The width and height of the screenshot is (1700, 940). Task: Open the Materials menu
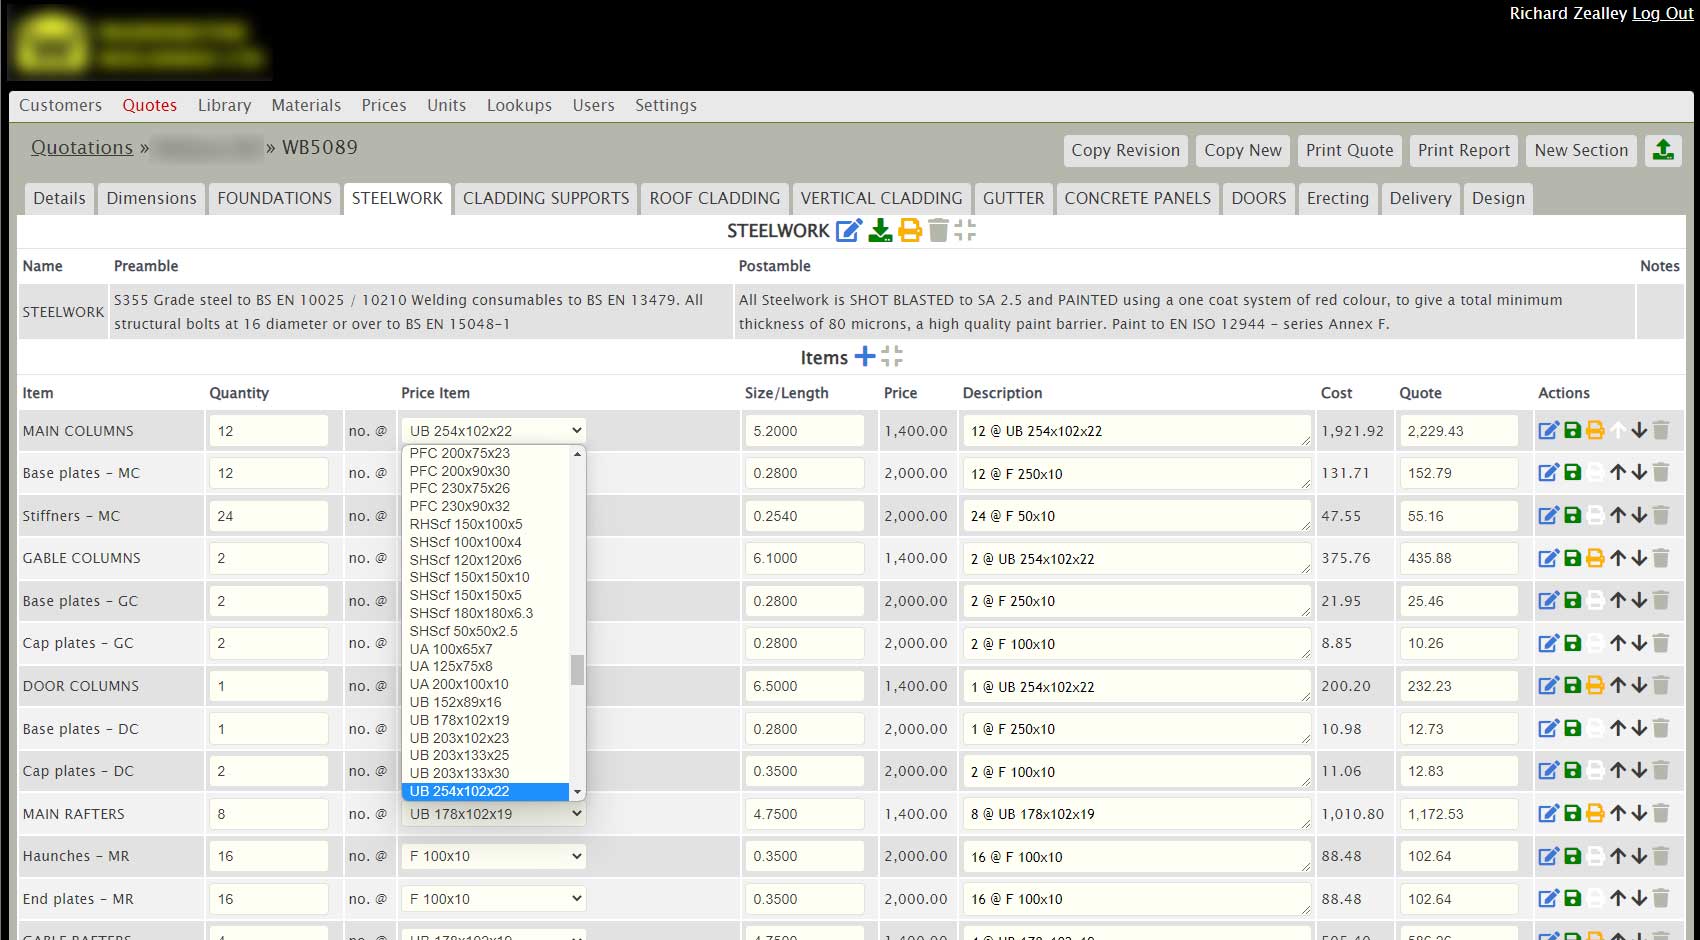306,105
